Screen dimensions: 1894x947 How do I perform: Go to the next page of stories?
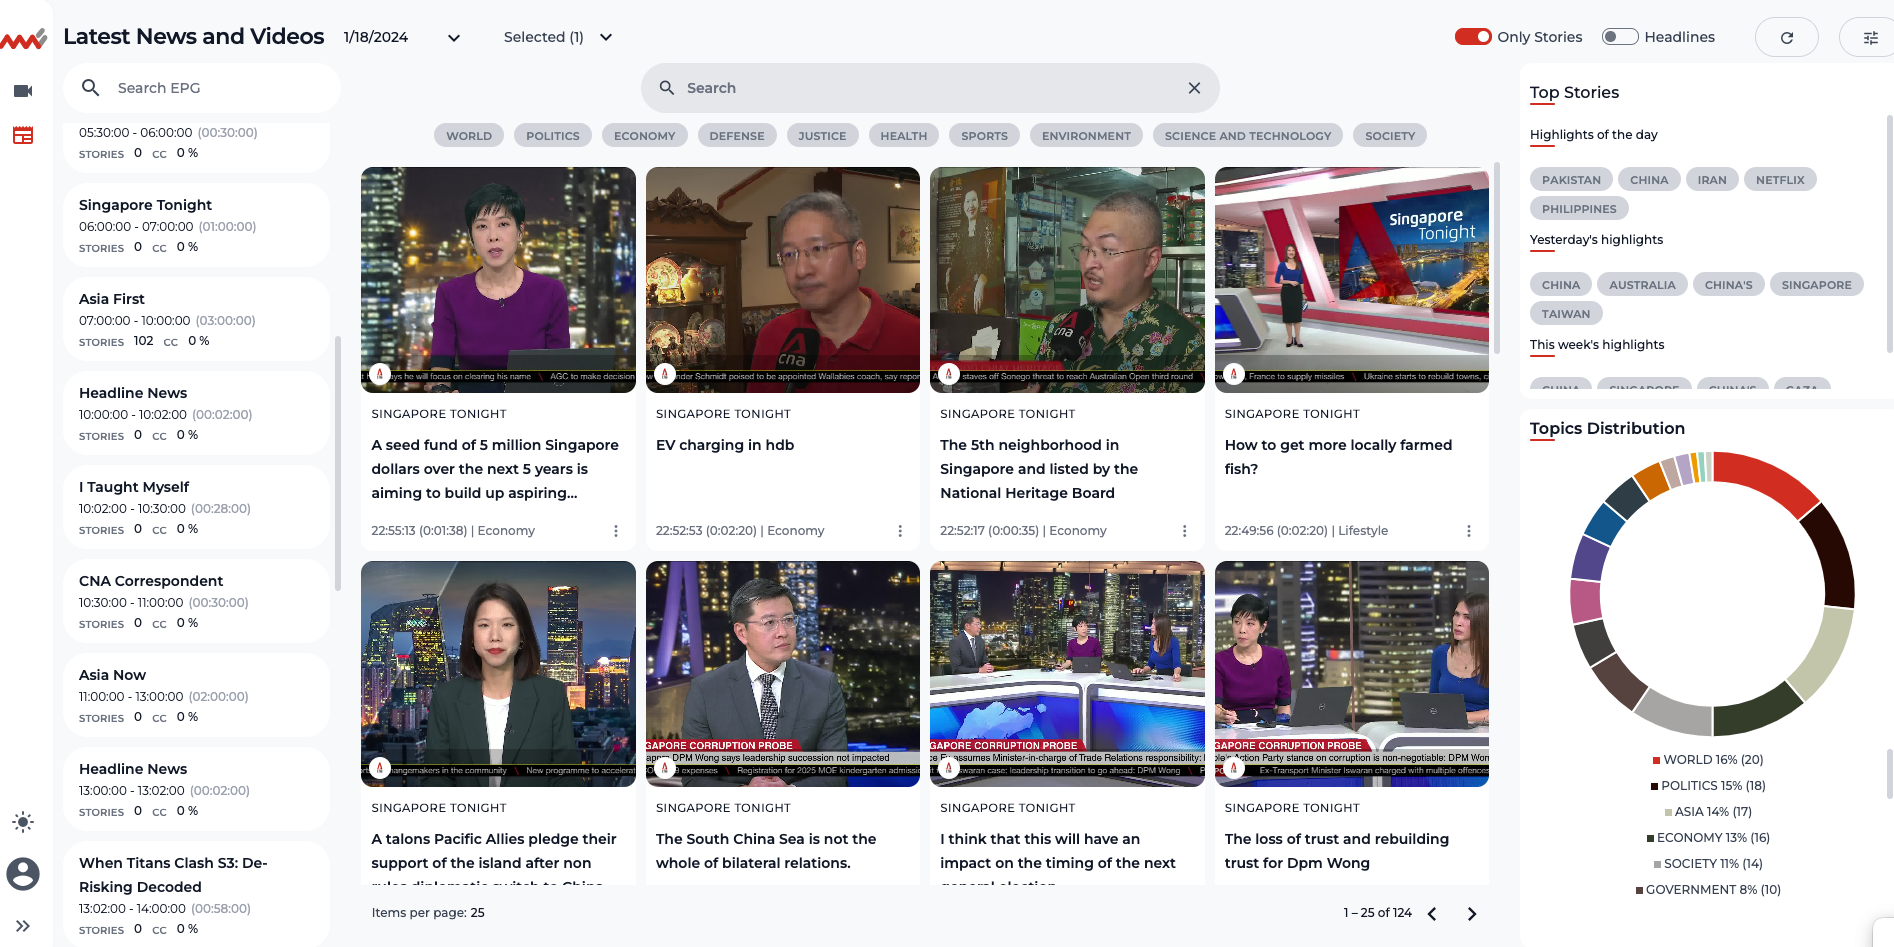click(x=1472, y=913)
